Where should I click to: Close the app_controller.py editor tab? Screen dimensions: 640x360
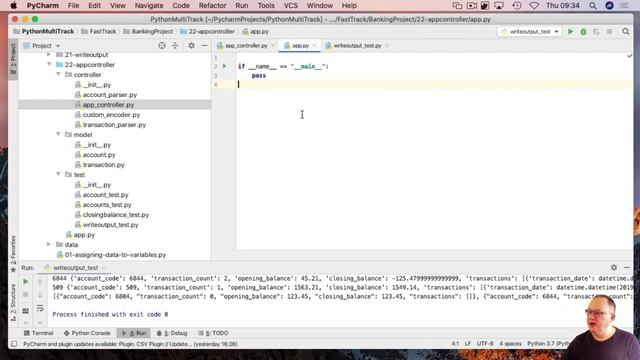point(273,46)
